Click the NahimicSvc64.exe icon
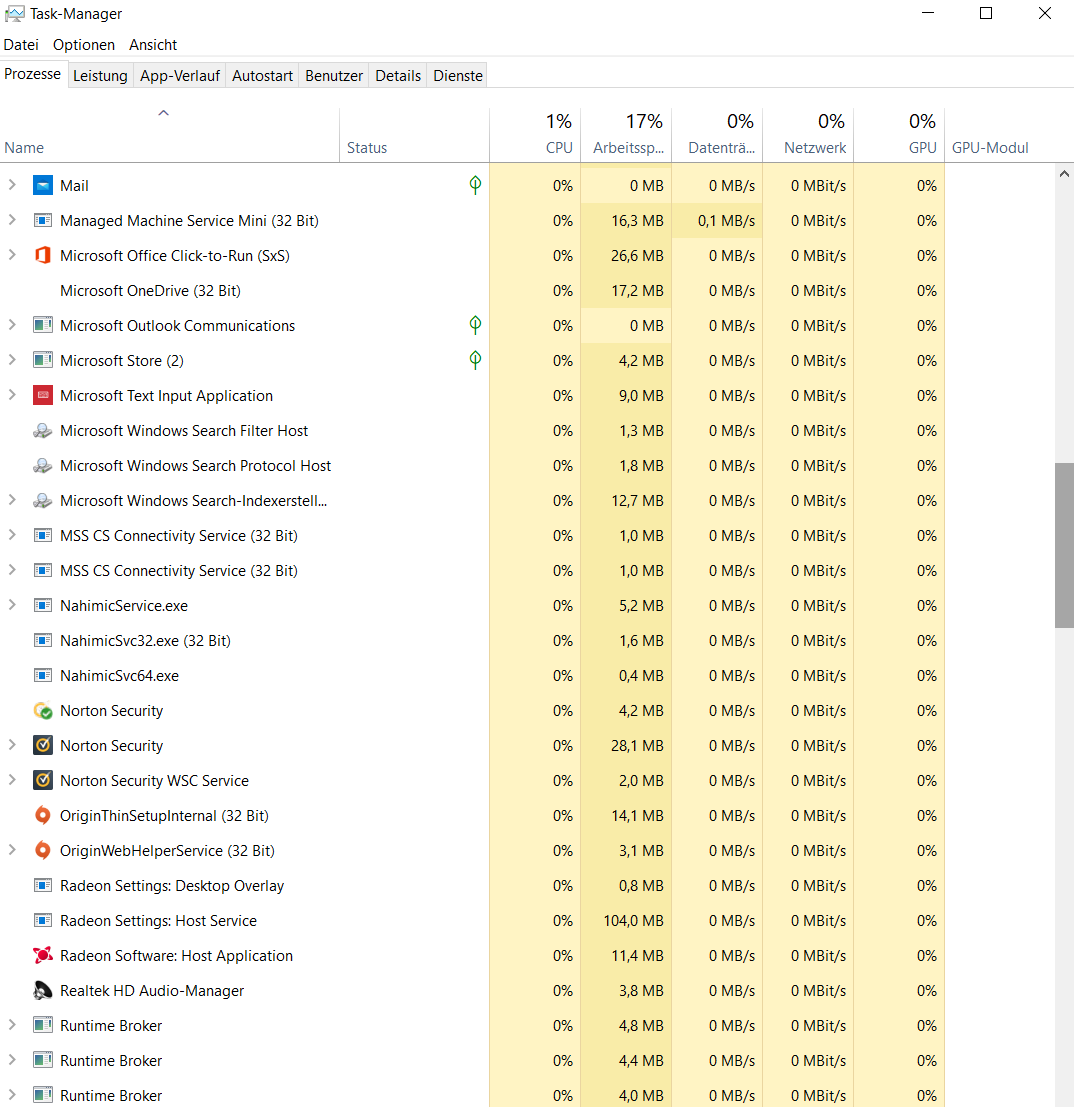Viewport: 1074px width, 1107px height. [43, 676]
